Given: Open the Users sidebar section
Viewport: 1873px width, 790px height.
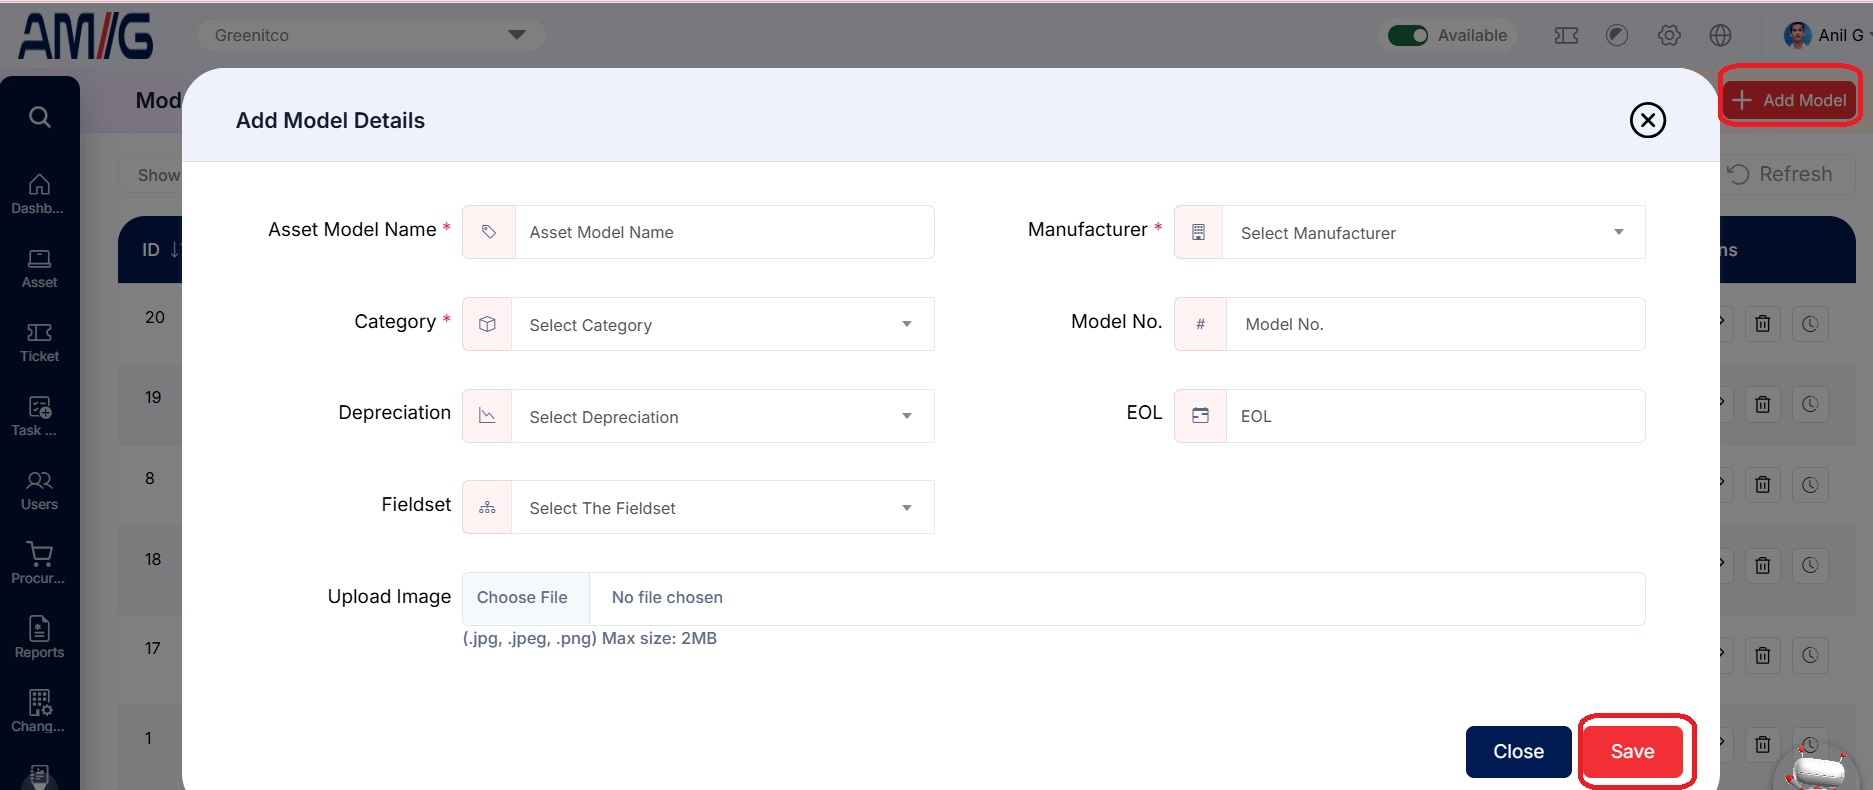Looking at the screenshot, I should point(39,491).
